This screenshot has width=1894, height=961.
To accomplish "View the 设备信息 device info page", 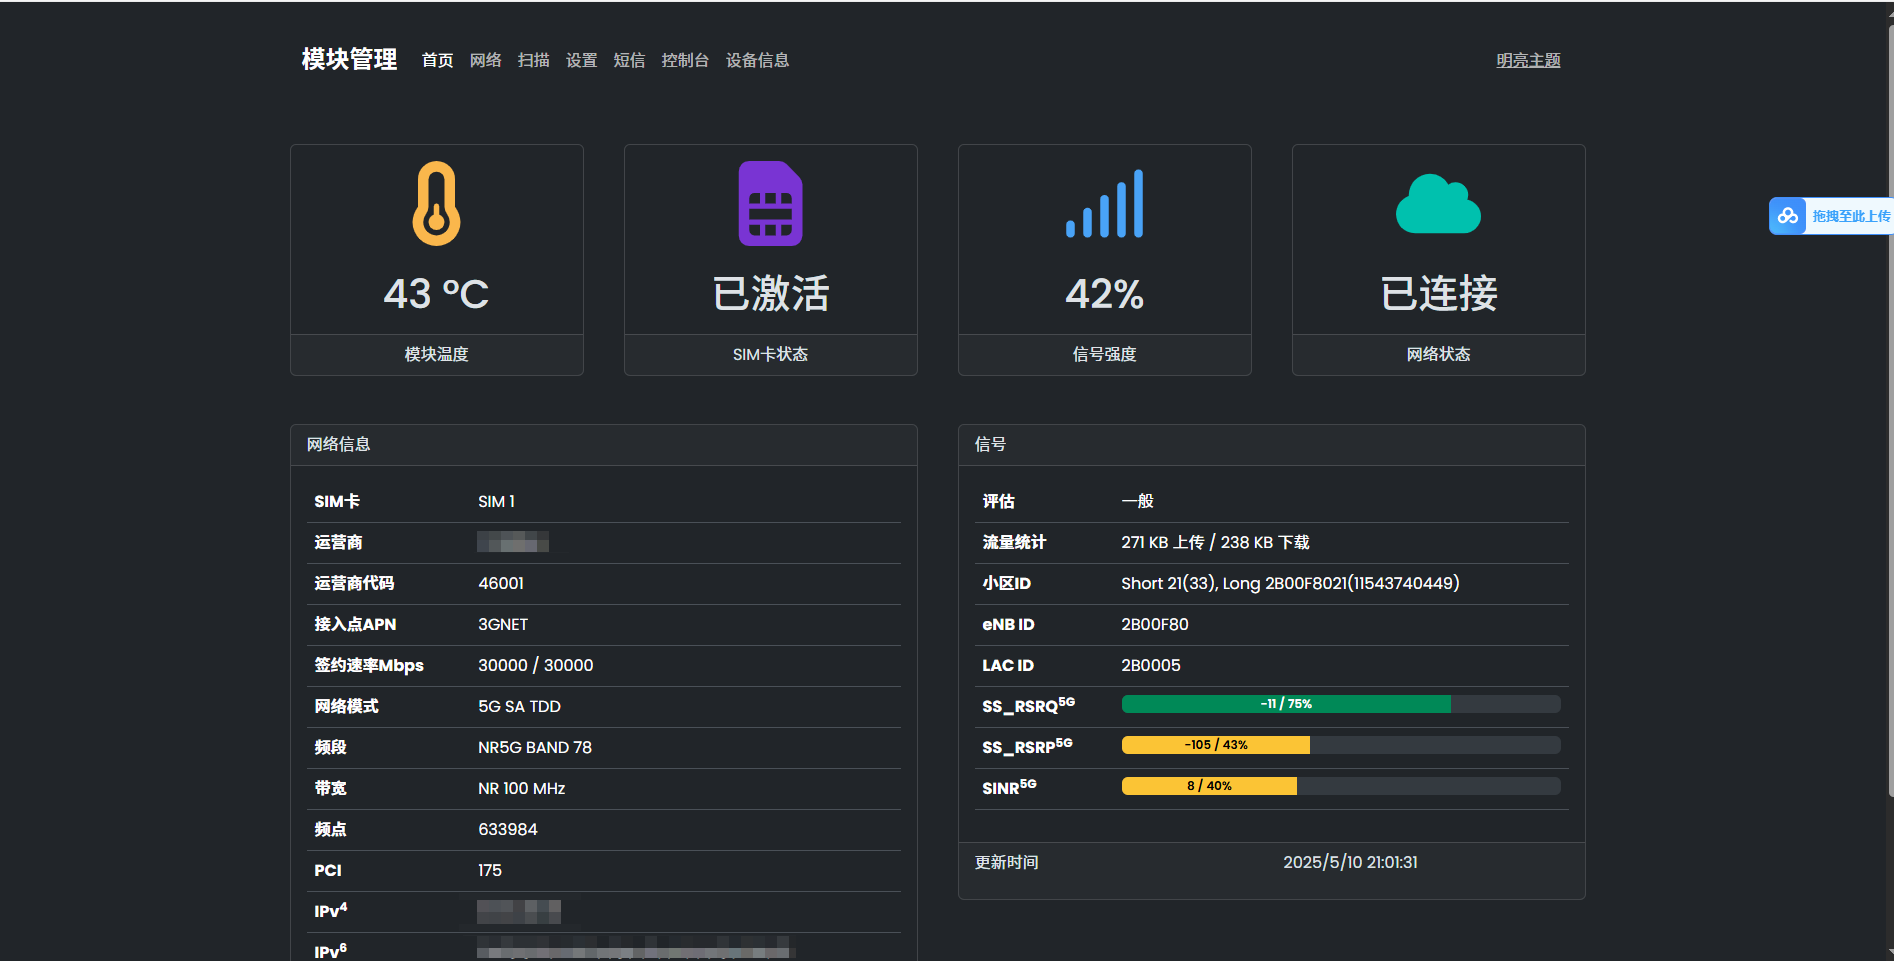I will [757, 60].
